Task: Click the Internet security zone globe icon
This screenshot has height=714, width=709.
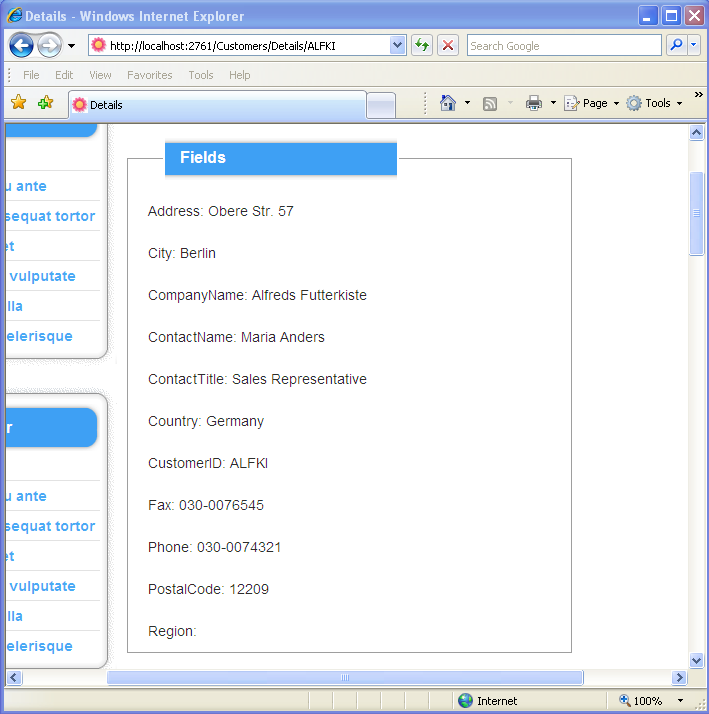Action: 465,700
